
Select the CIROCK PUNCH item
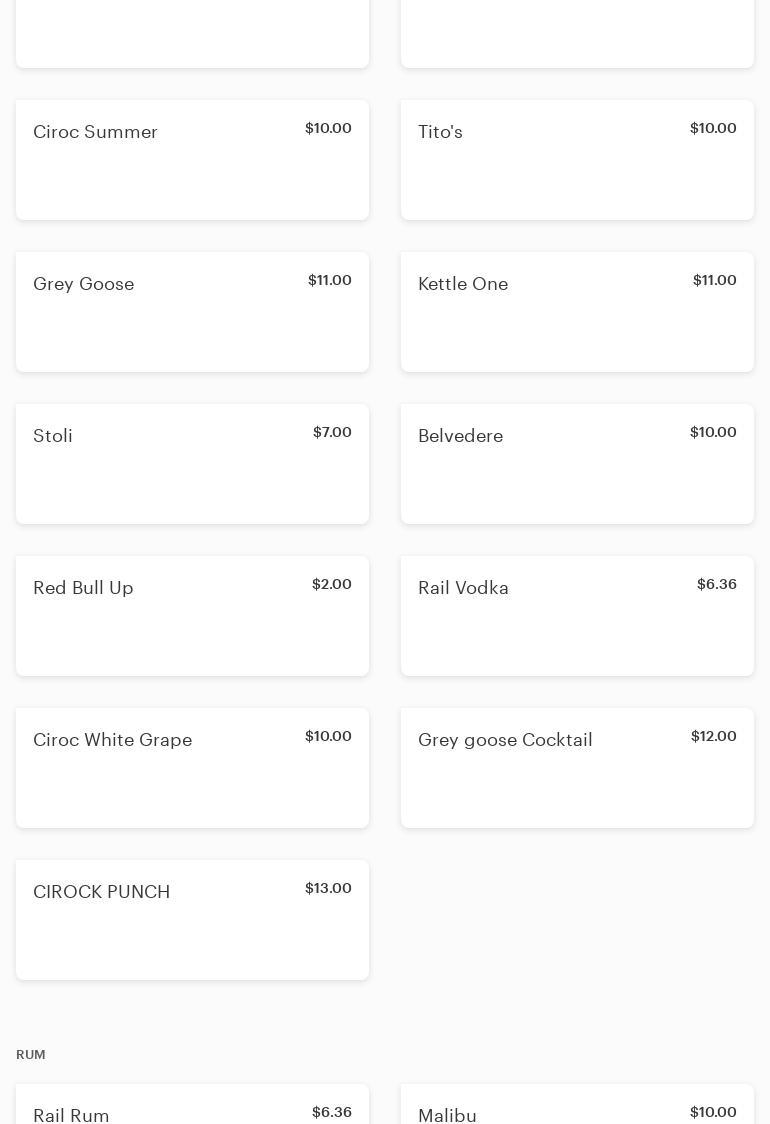(192, 920)
